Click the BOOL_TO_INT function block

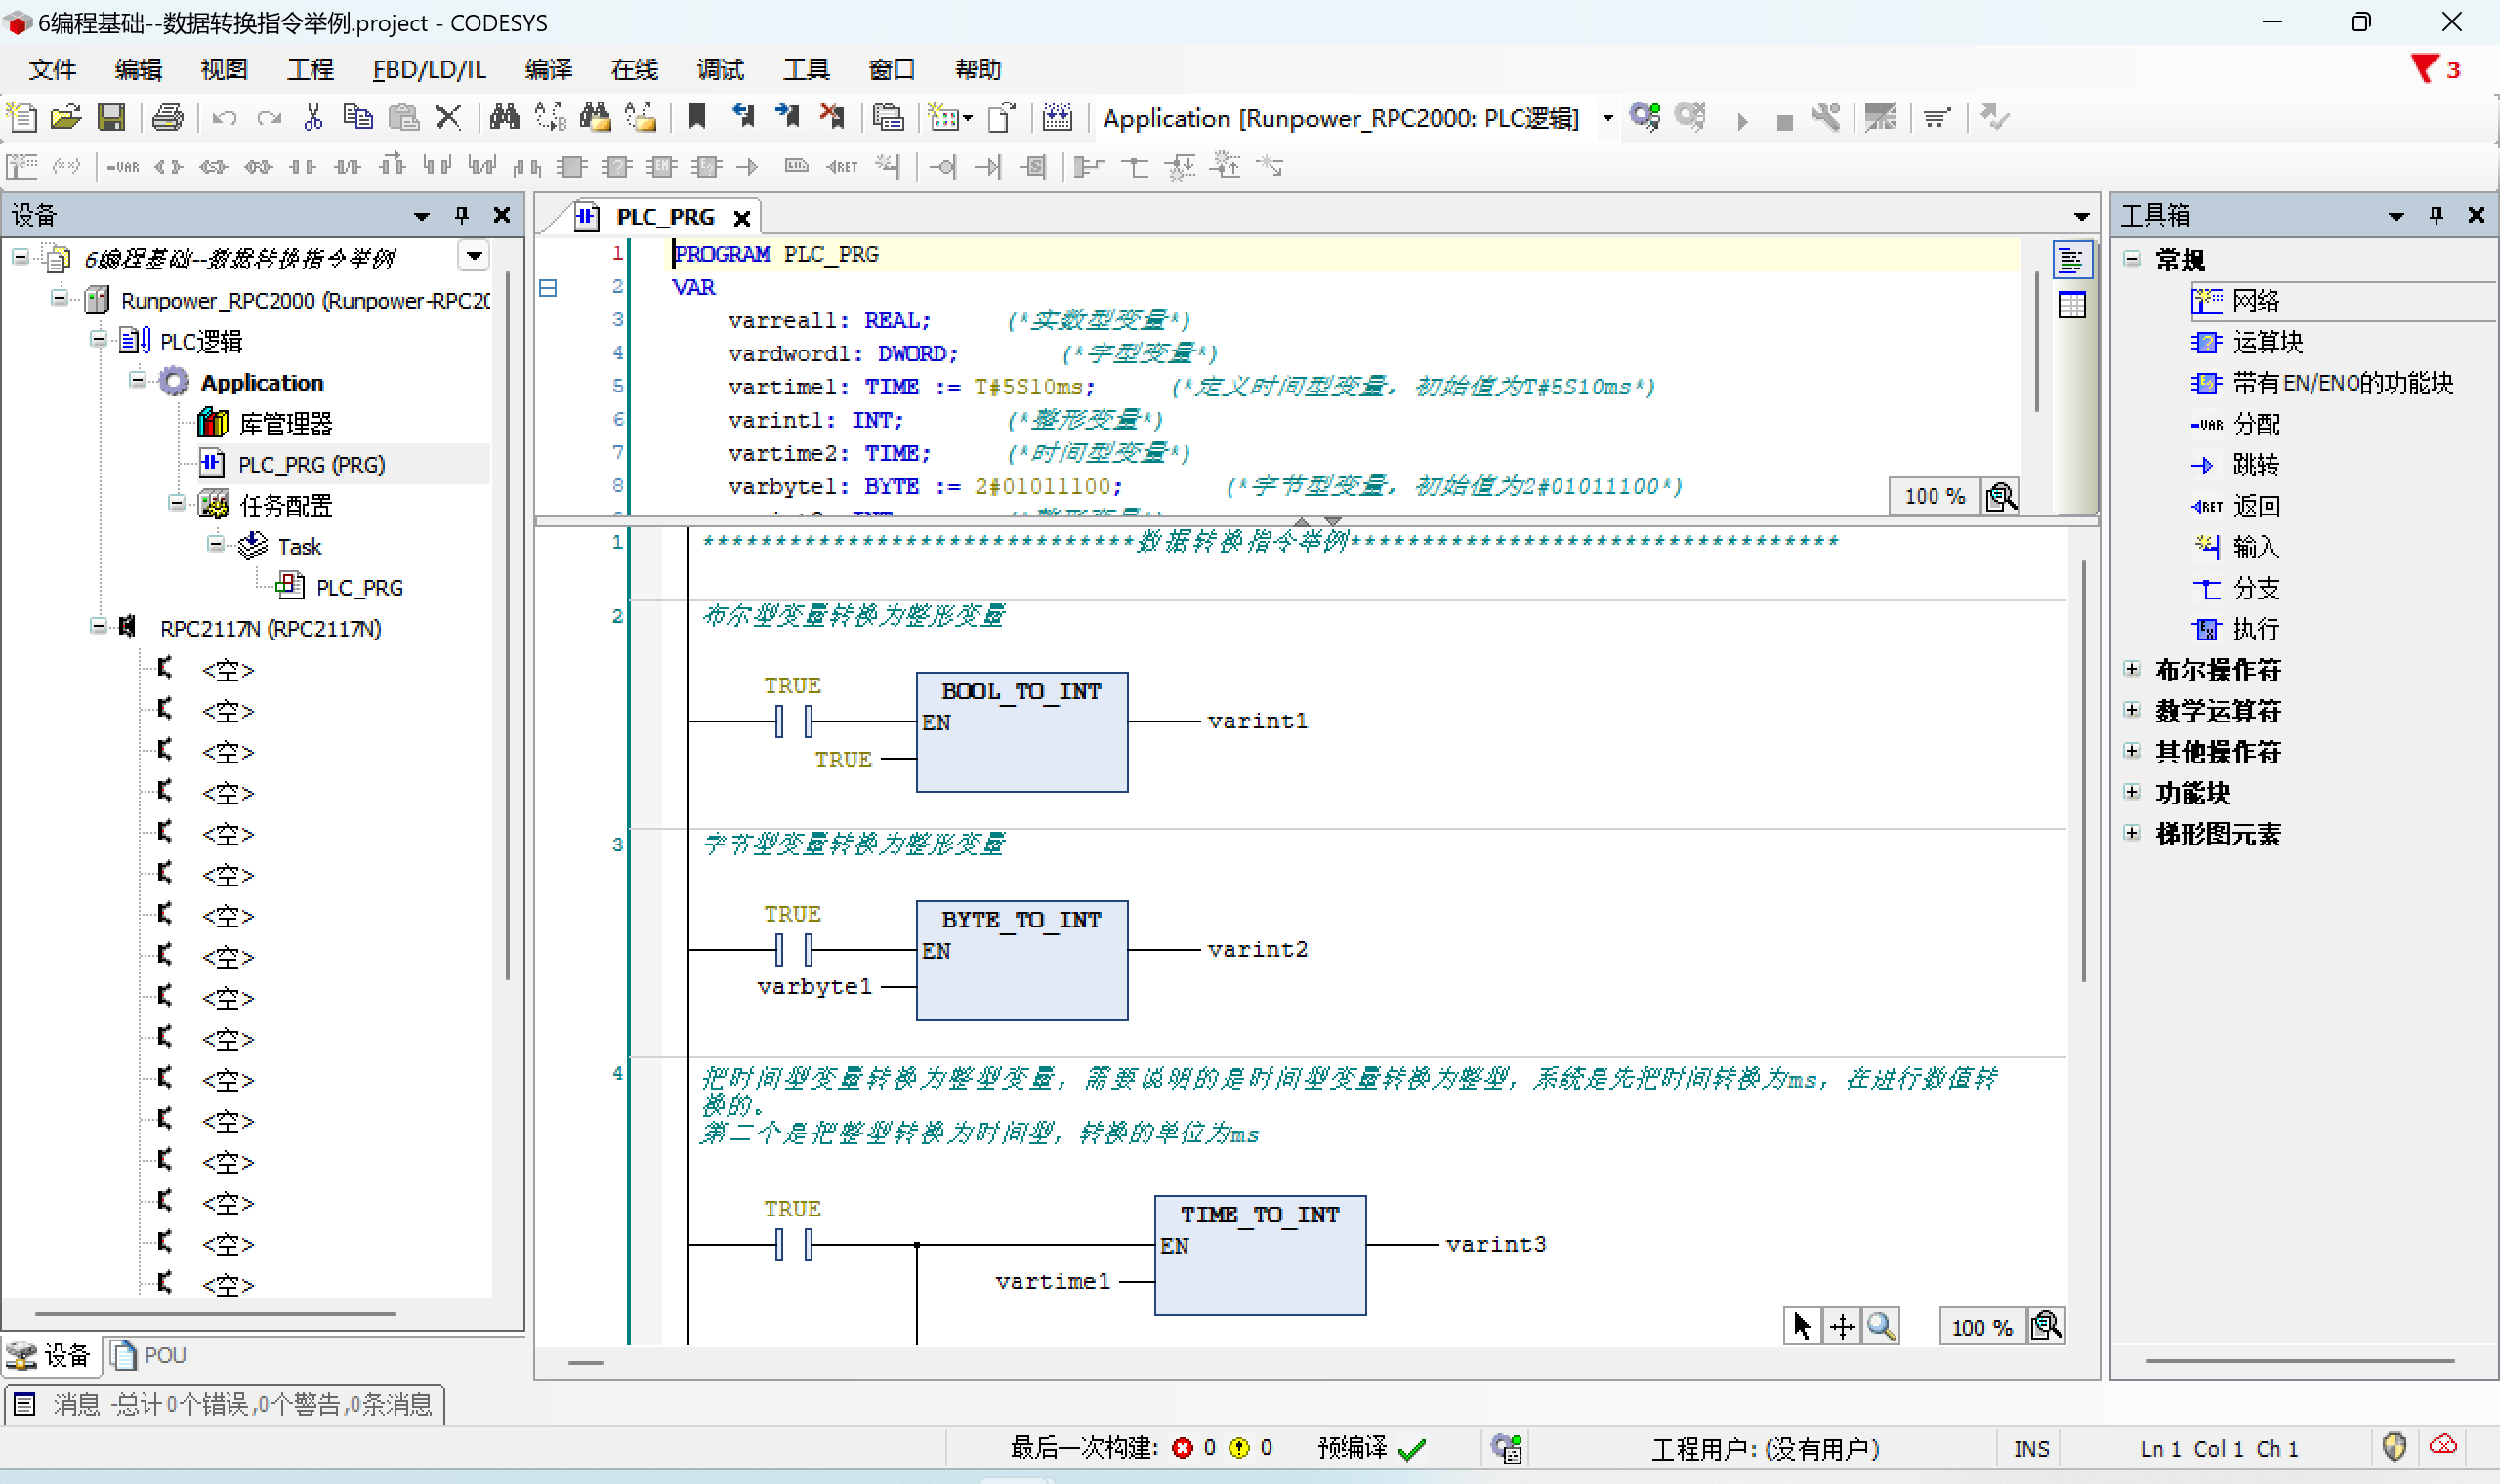click(1022, 732)
